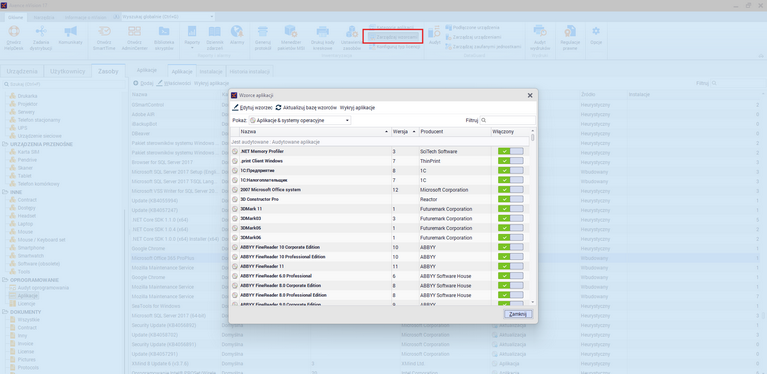The width and height of the screenshot is (767, 374).
Task: Click the Aktualizuj bazę wzorców refresh icon
Action: click(278, 108)
